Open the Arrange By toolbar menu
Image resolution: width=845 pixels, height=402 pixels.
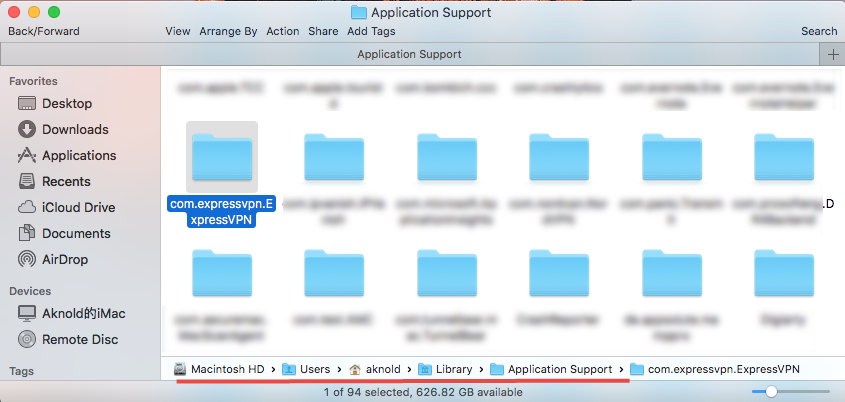click(x=228, y=31)
